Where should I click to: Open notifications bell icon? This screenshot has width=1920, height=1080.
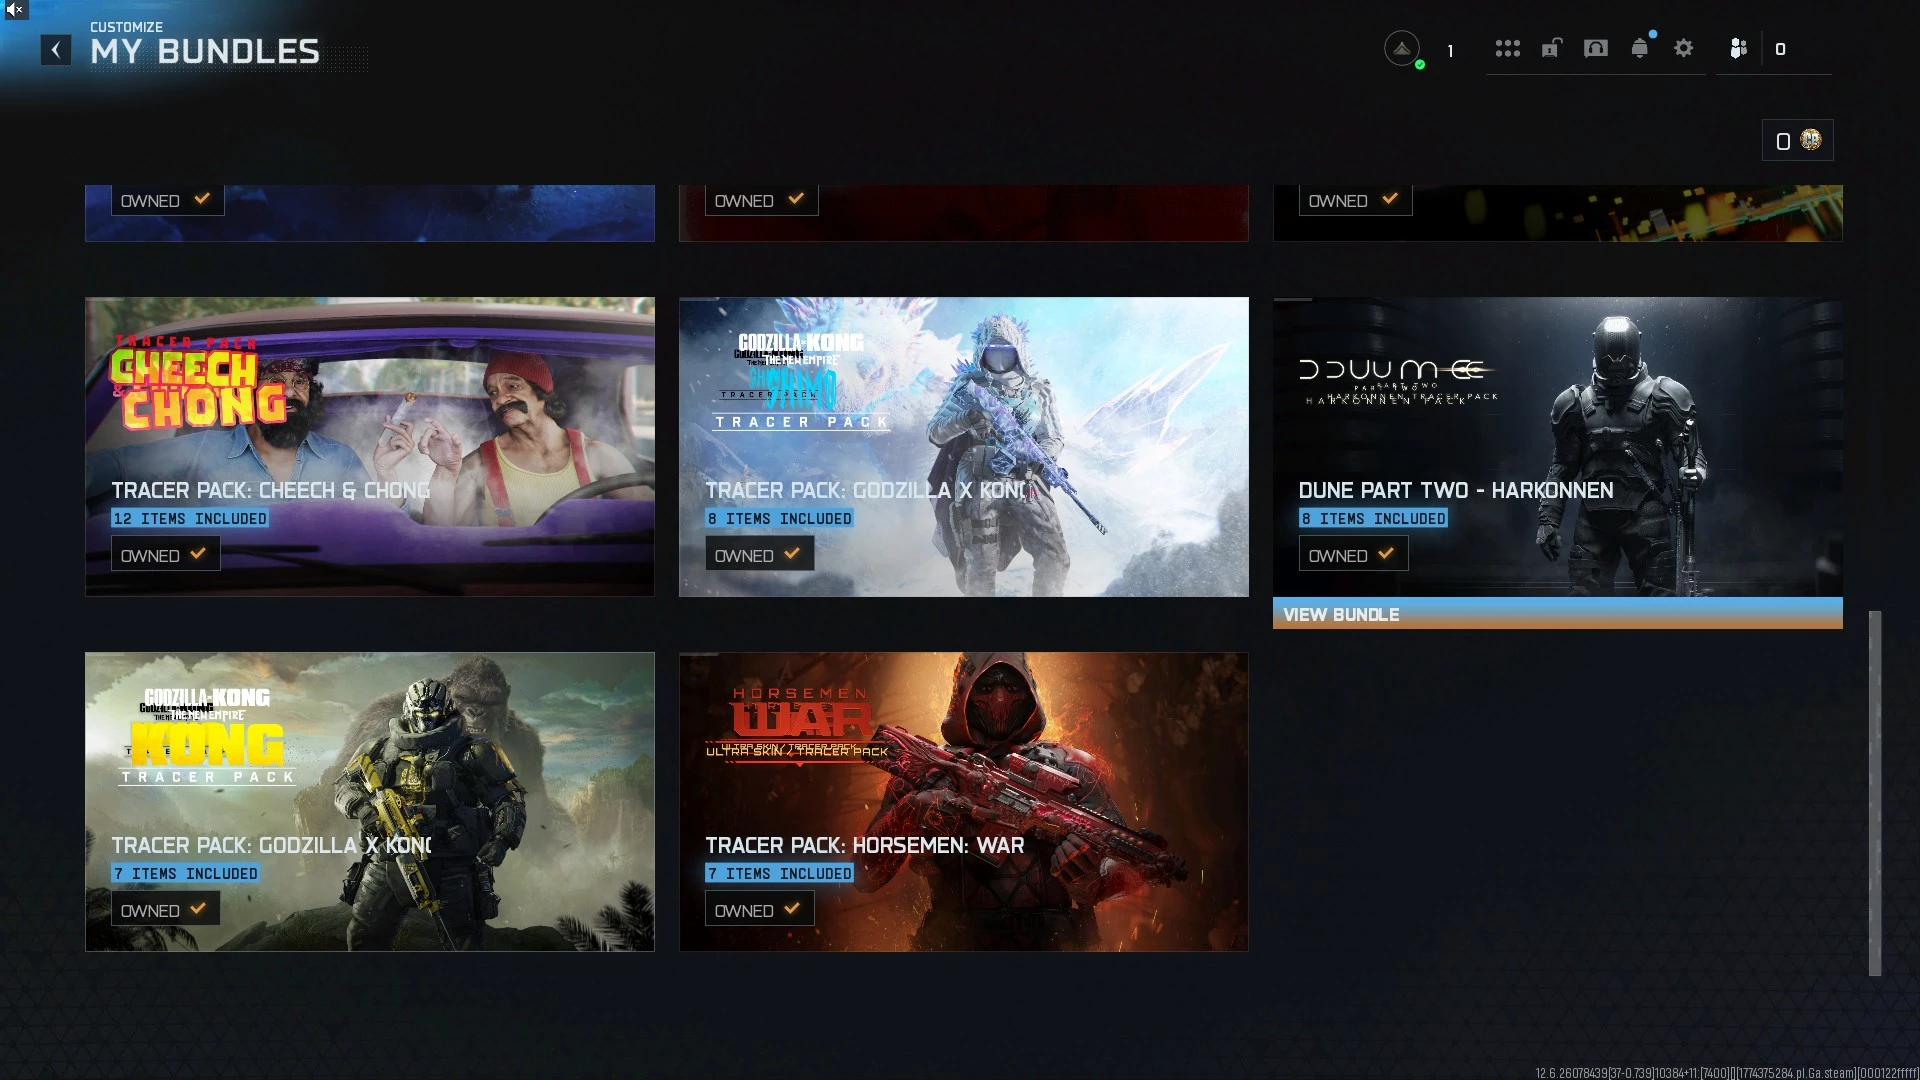click(1640, 48)
